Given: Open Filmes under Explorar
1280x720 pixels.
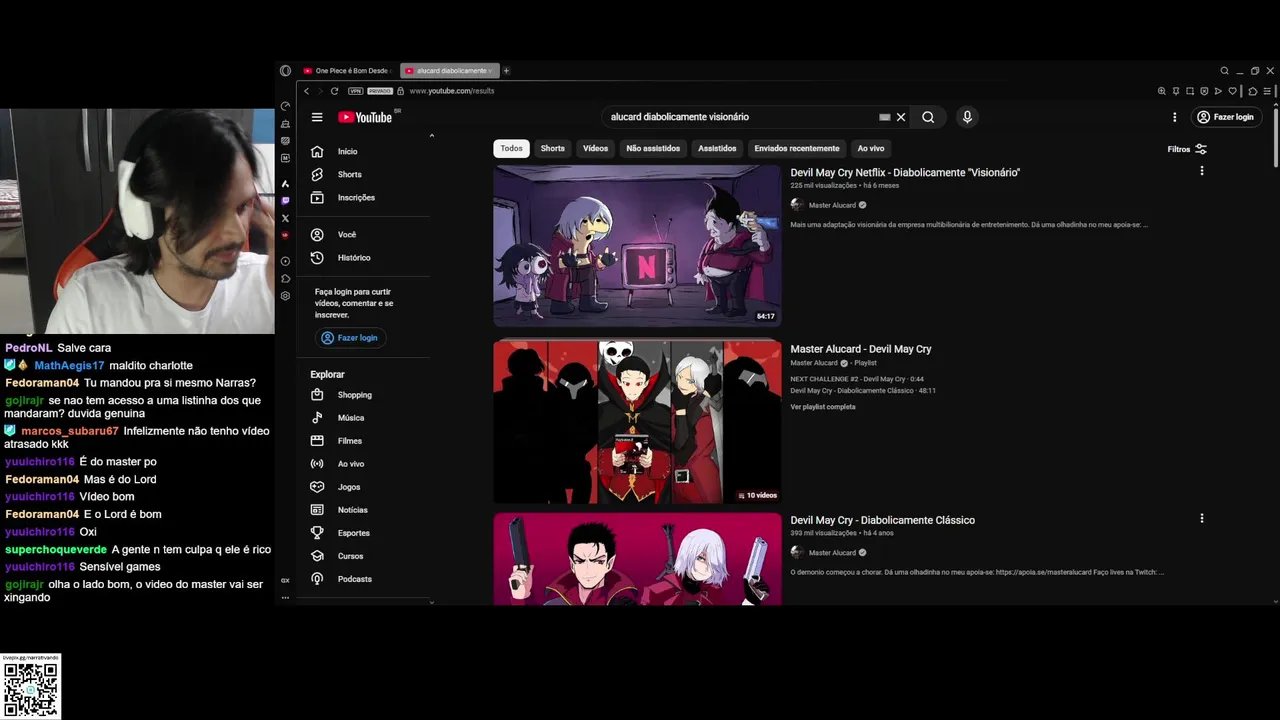Looking at the screenshot, I should coord(363,441).
